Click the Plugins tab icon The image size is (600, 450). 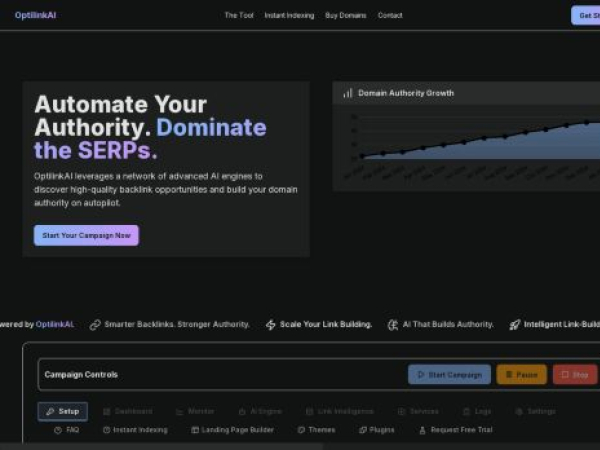[363, 430]
